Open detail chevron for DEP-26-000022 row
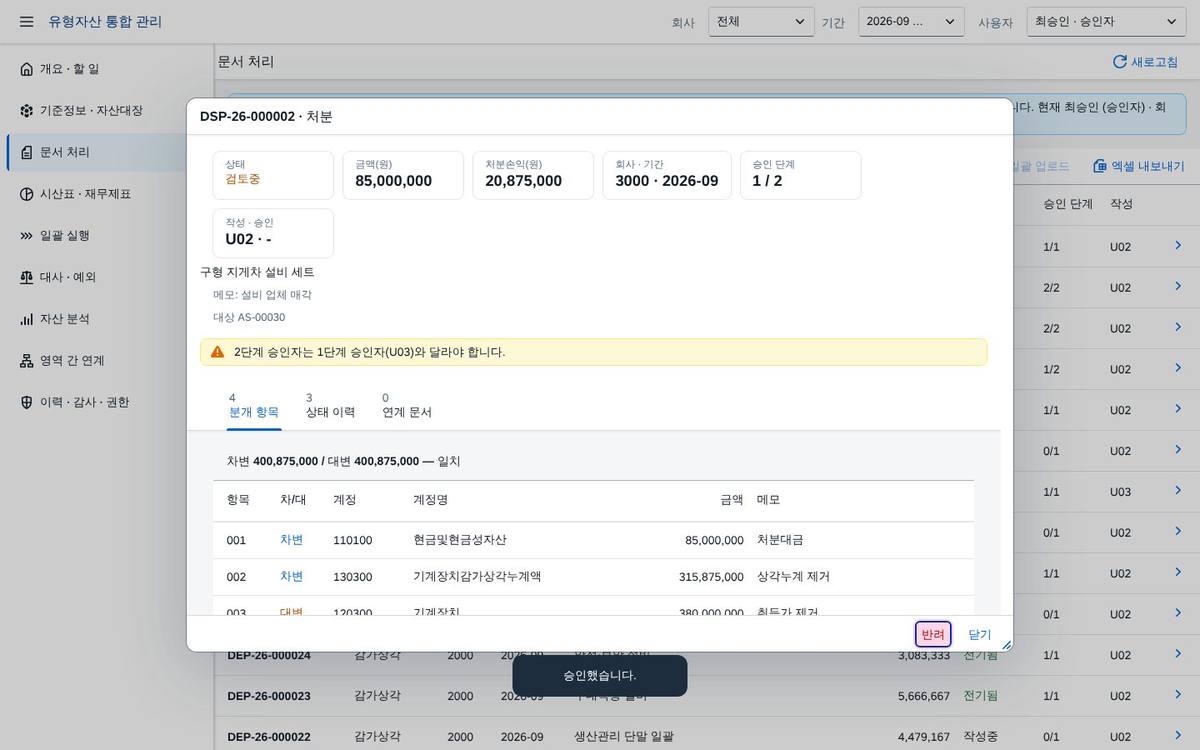 (1178, 736)
